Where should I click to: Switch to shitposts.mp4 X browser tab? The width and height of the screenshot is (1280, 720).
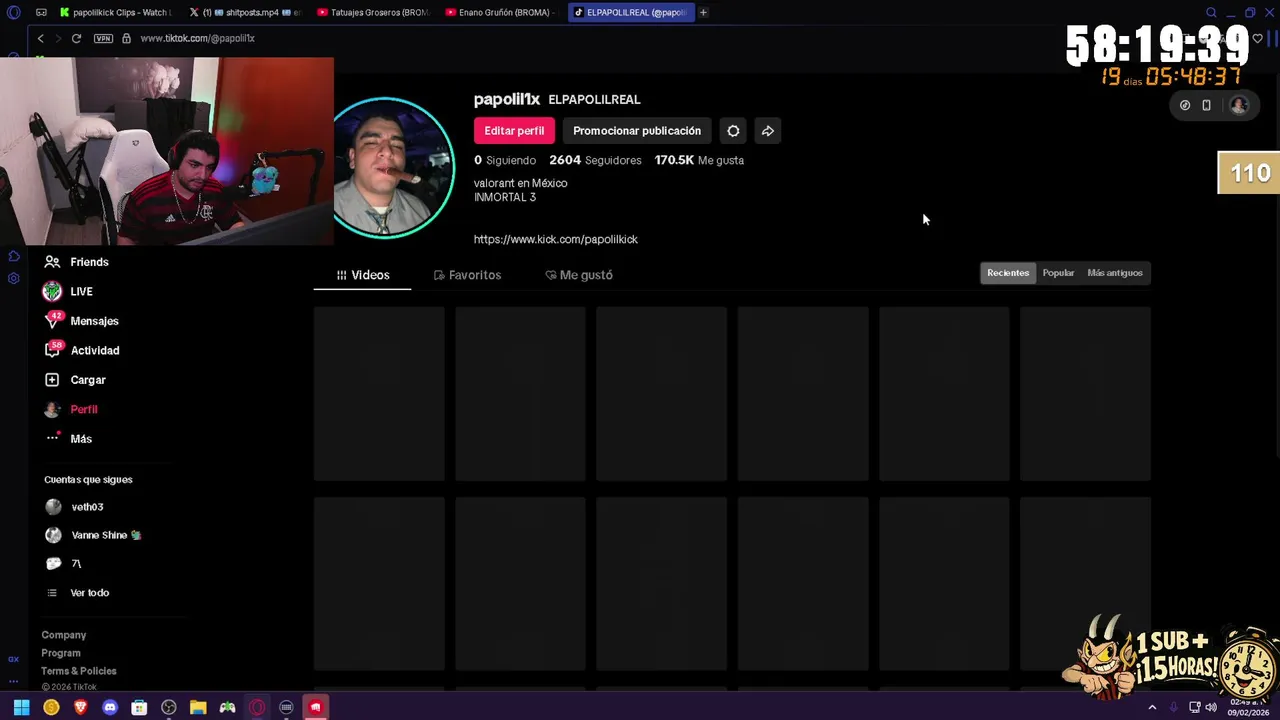(245, 12)
